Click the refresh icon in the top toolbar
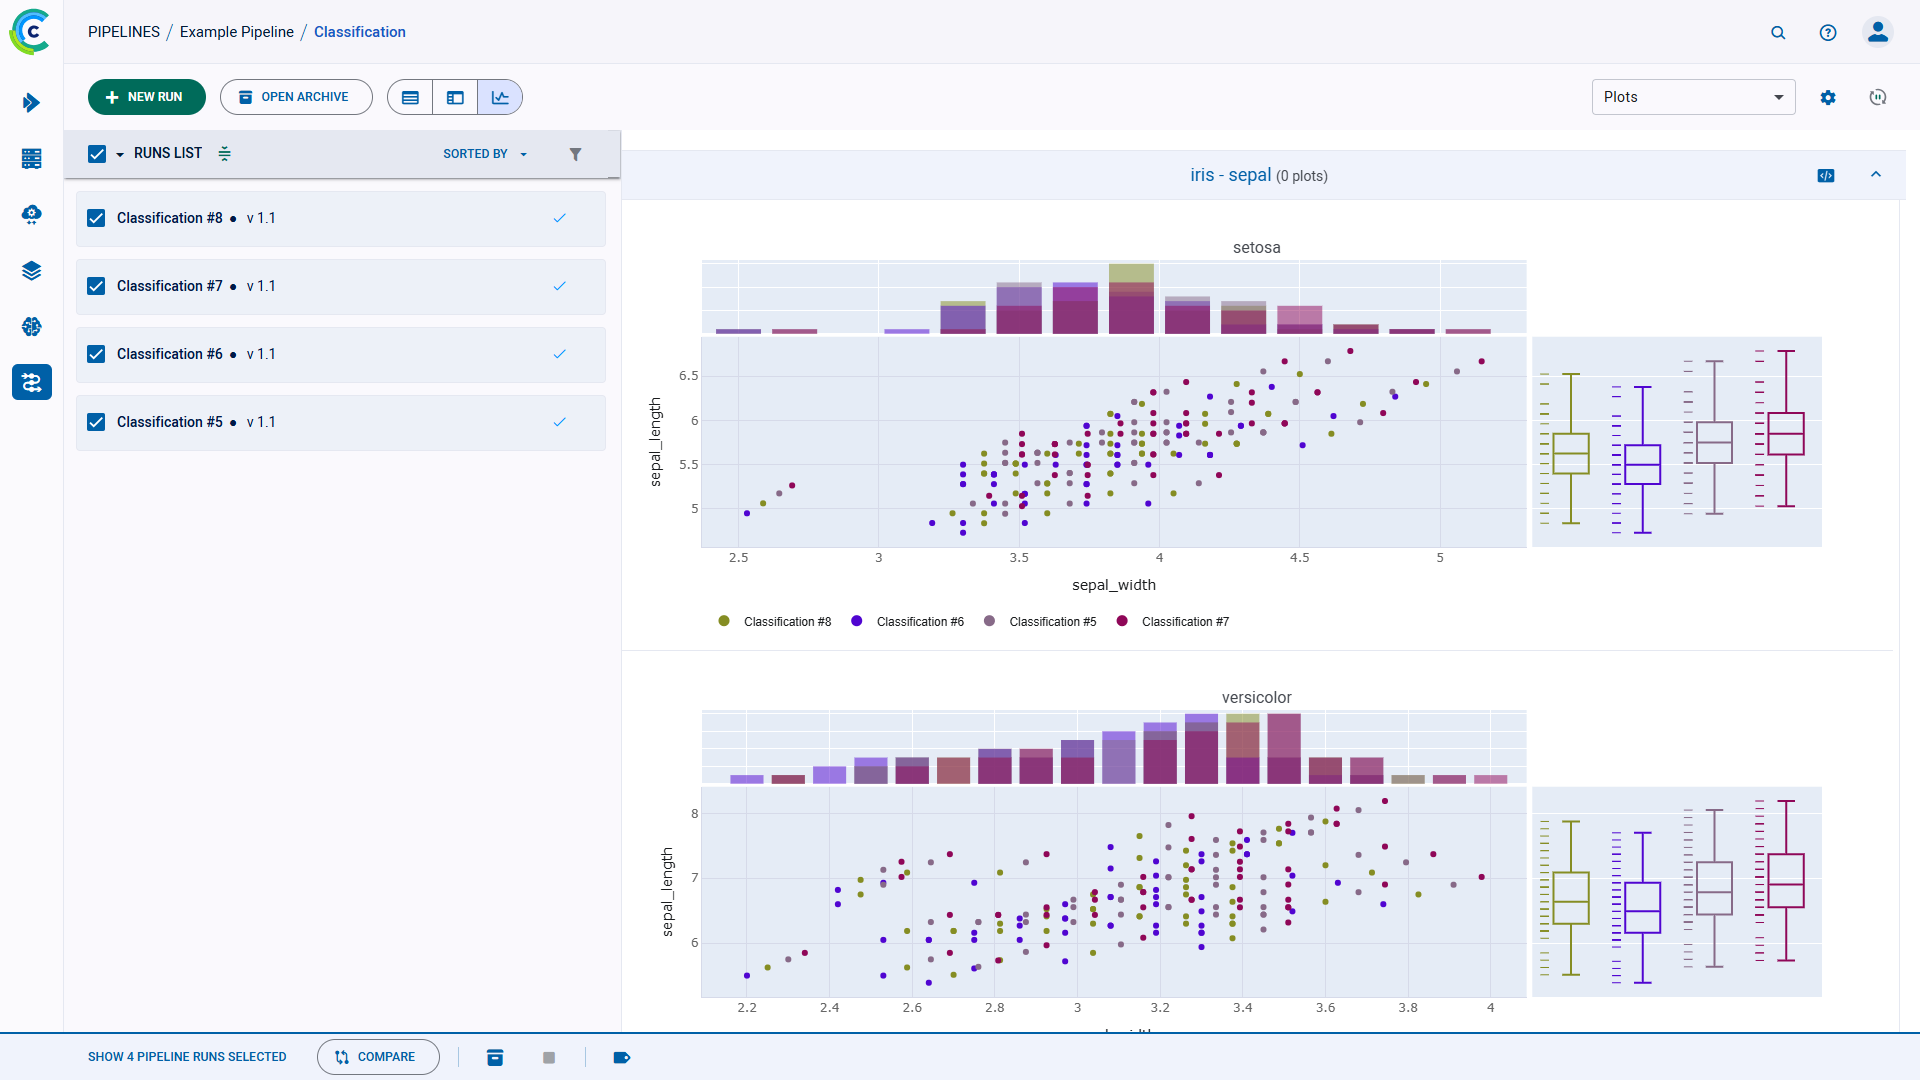 1877,97
